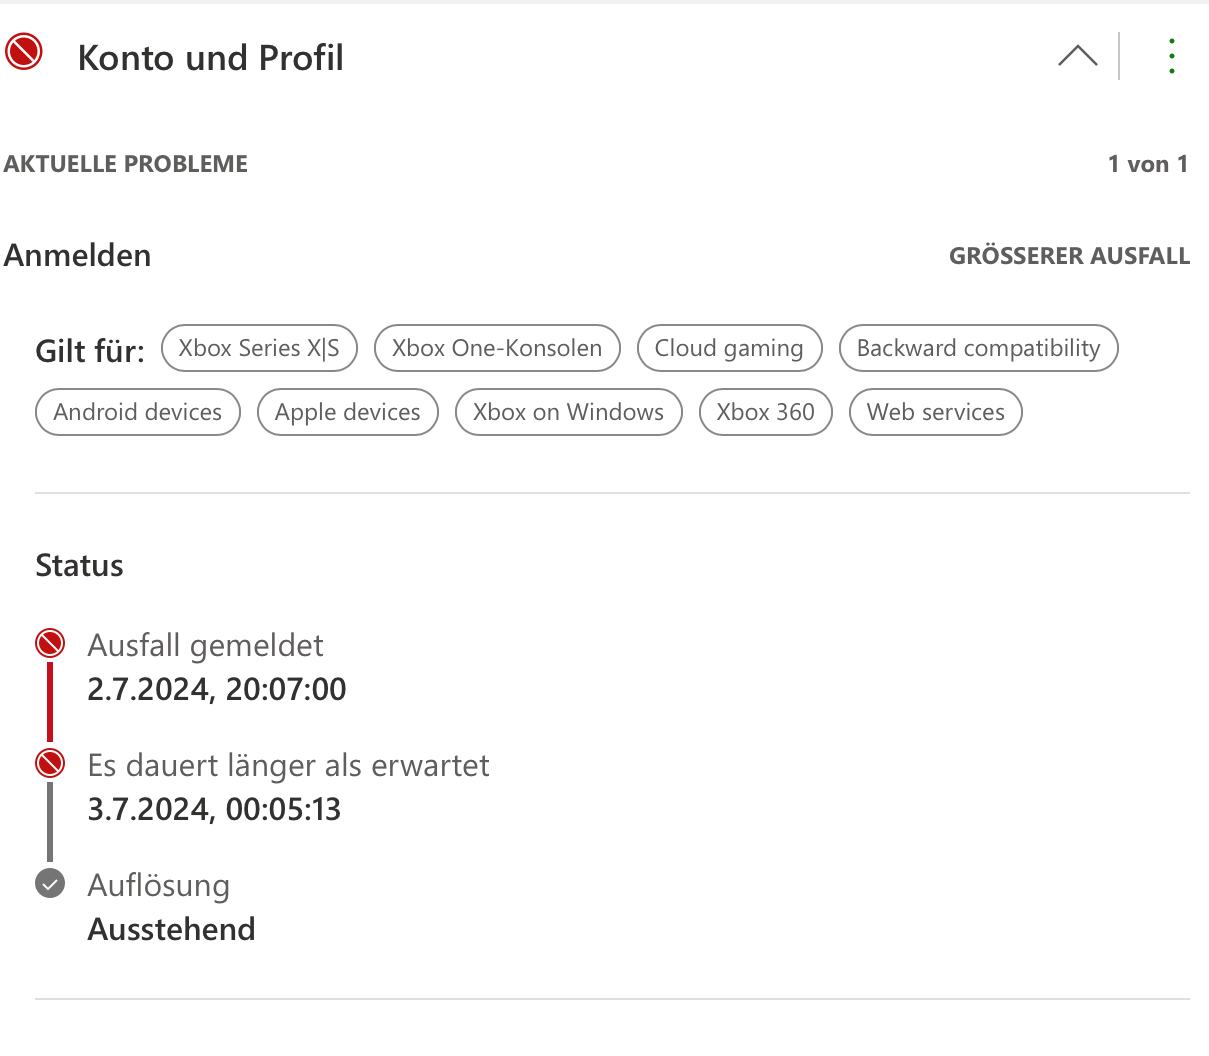The height and width of the screenshot is (1056, 1209).
Task: Open the three-dot more options menu
Action: [1171, 56]
